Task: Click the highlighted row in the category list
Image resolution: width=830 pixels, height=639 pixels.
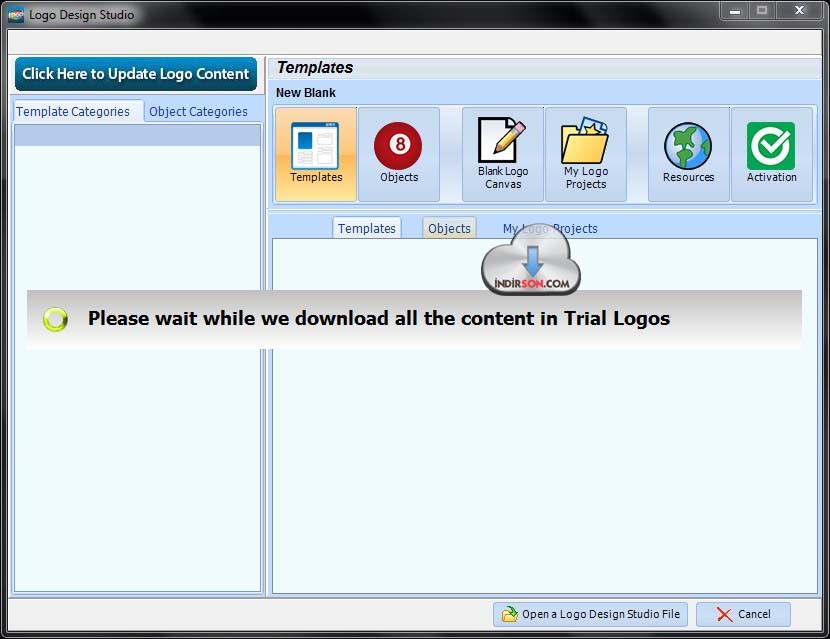Action: (138, 136)
